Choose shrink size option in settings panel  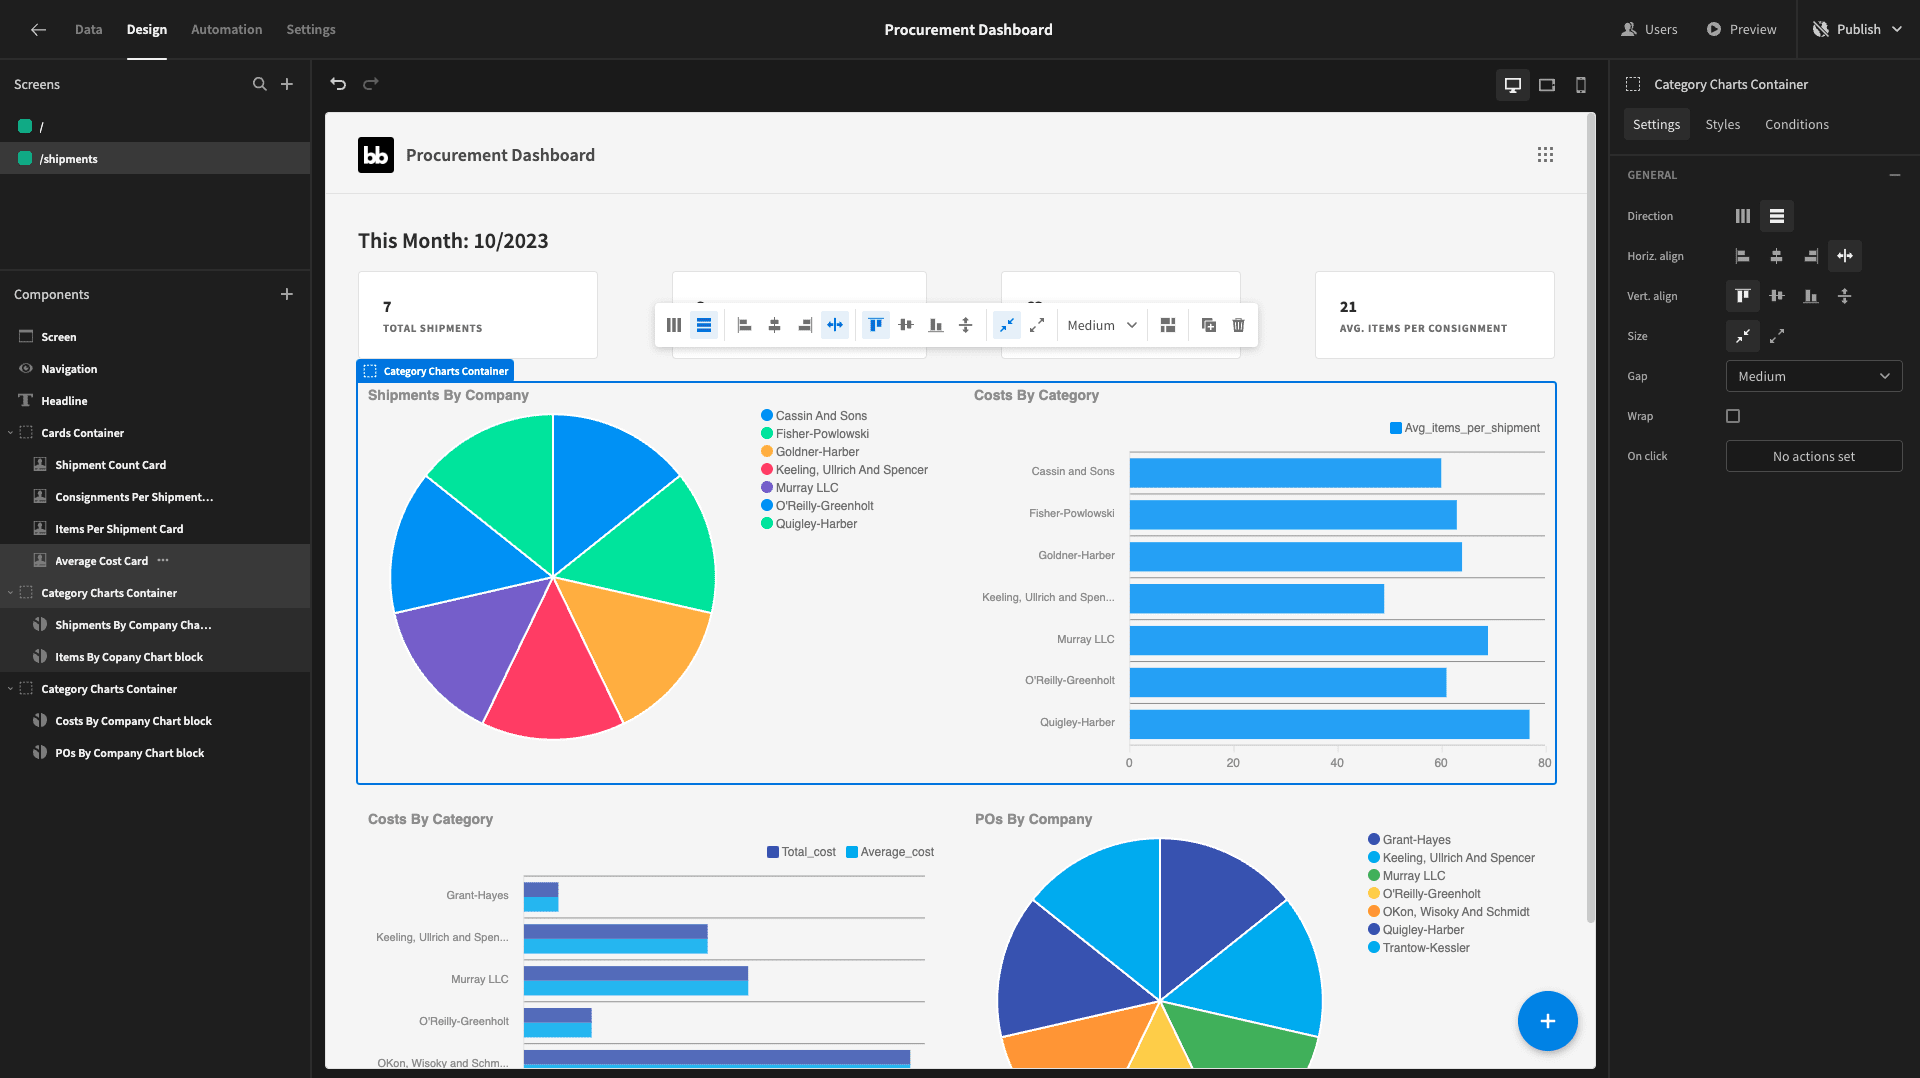1743,336
